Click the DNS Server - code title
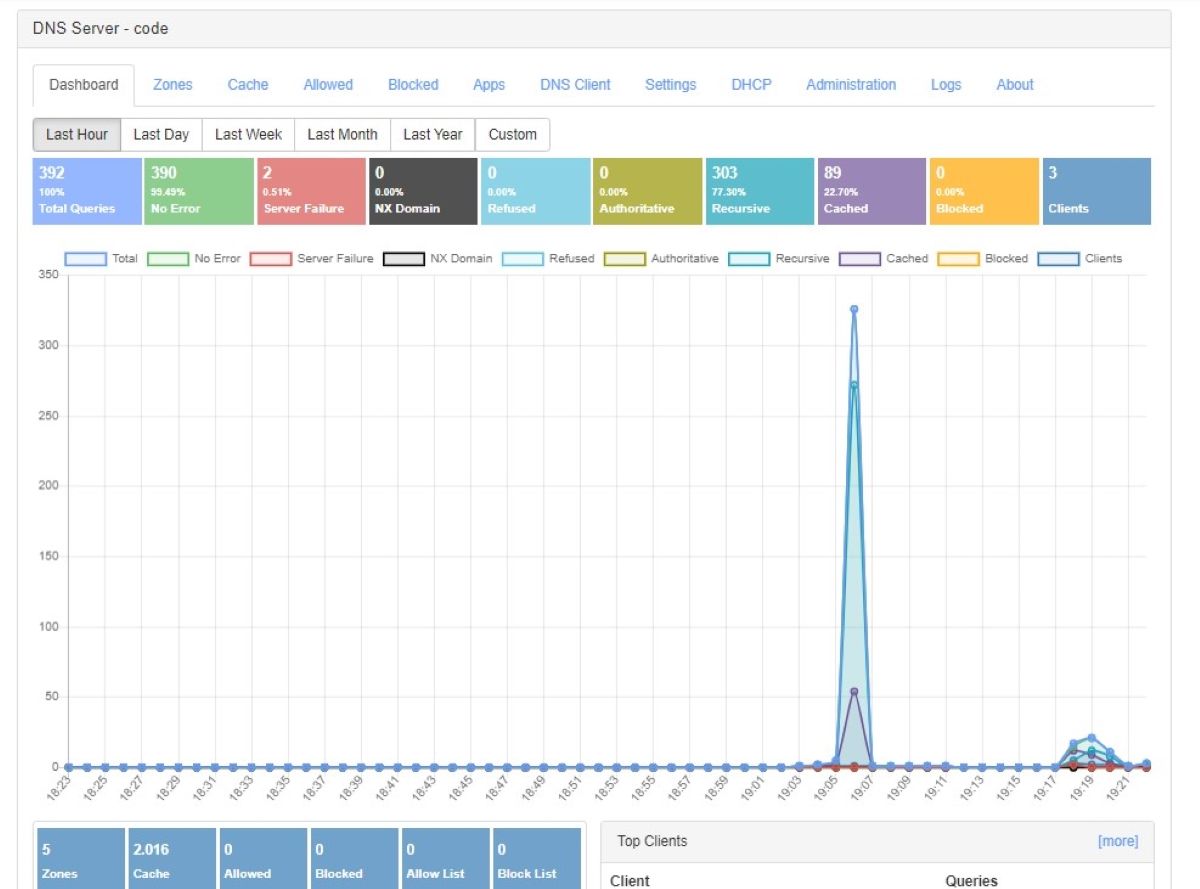1200x889 pixels. 100,29
